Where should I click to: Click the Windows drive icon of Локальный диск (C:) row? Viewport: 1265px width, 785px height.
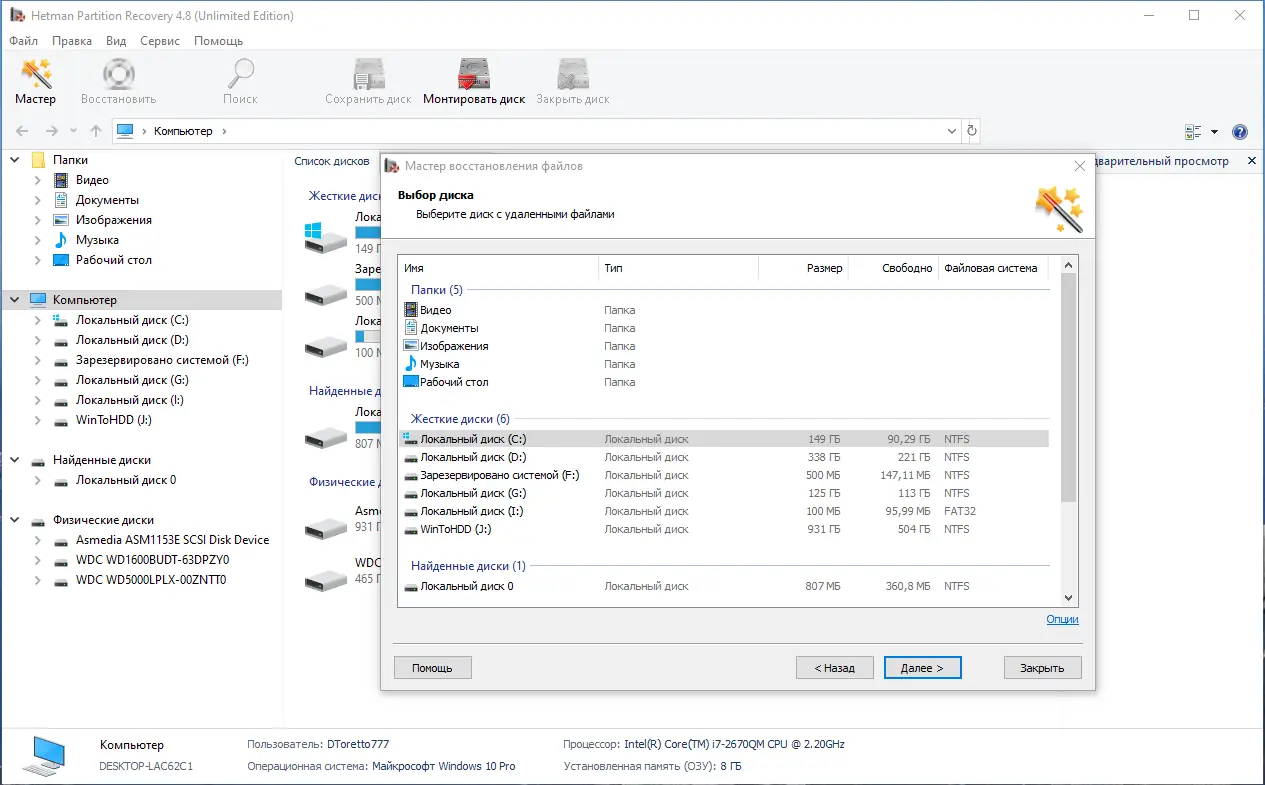(410, 439)
